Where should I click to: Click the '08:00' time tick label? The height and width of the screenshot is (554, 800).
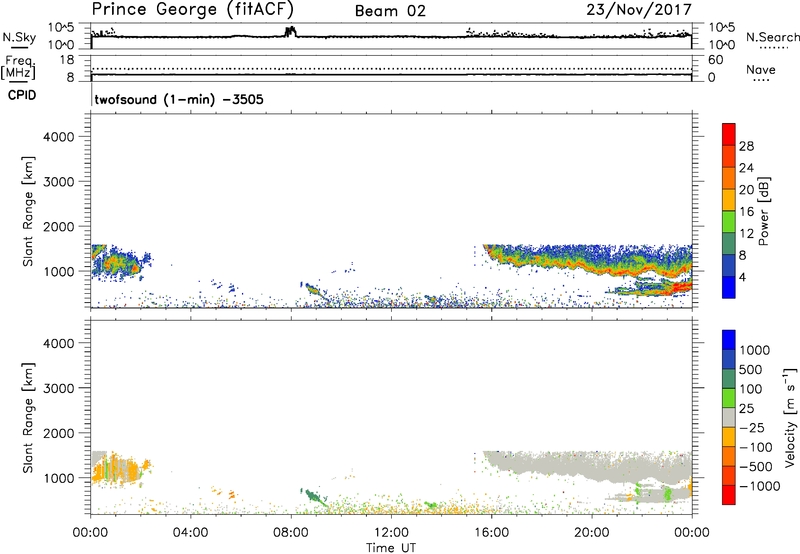pos(291,533)
